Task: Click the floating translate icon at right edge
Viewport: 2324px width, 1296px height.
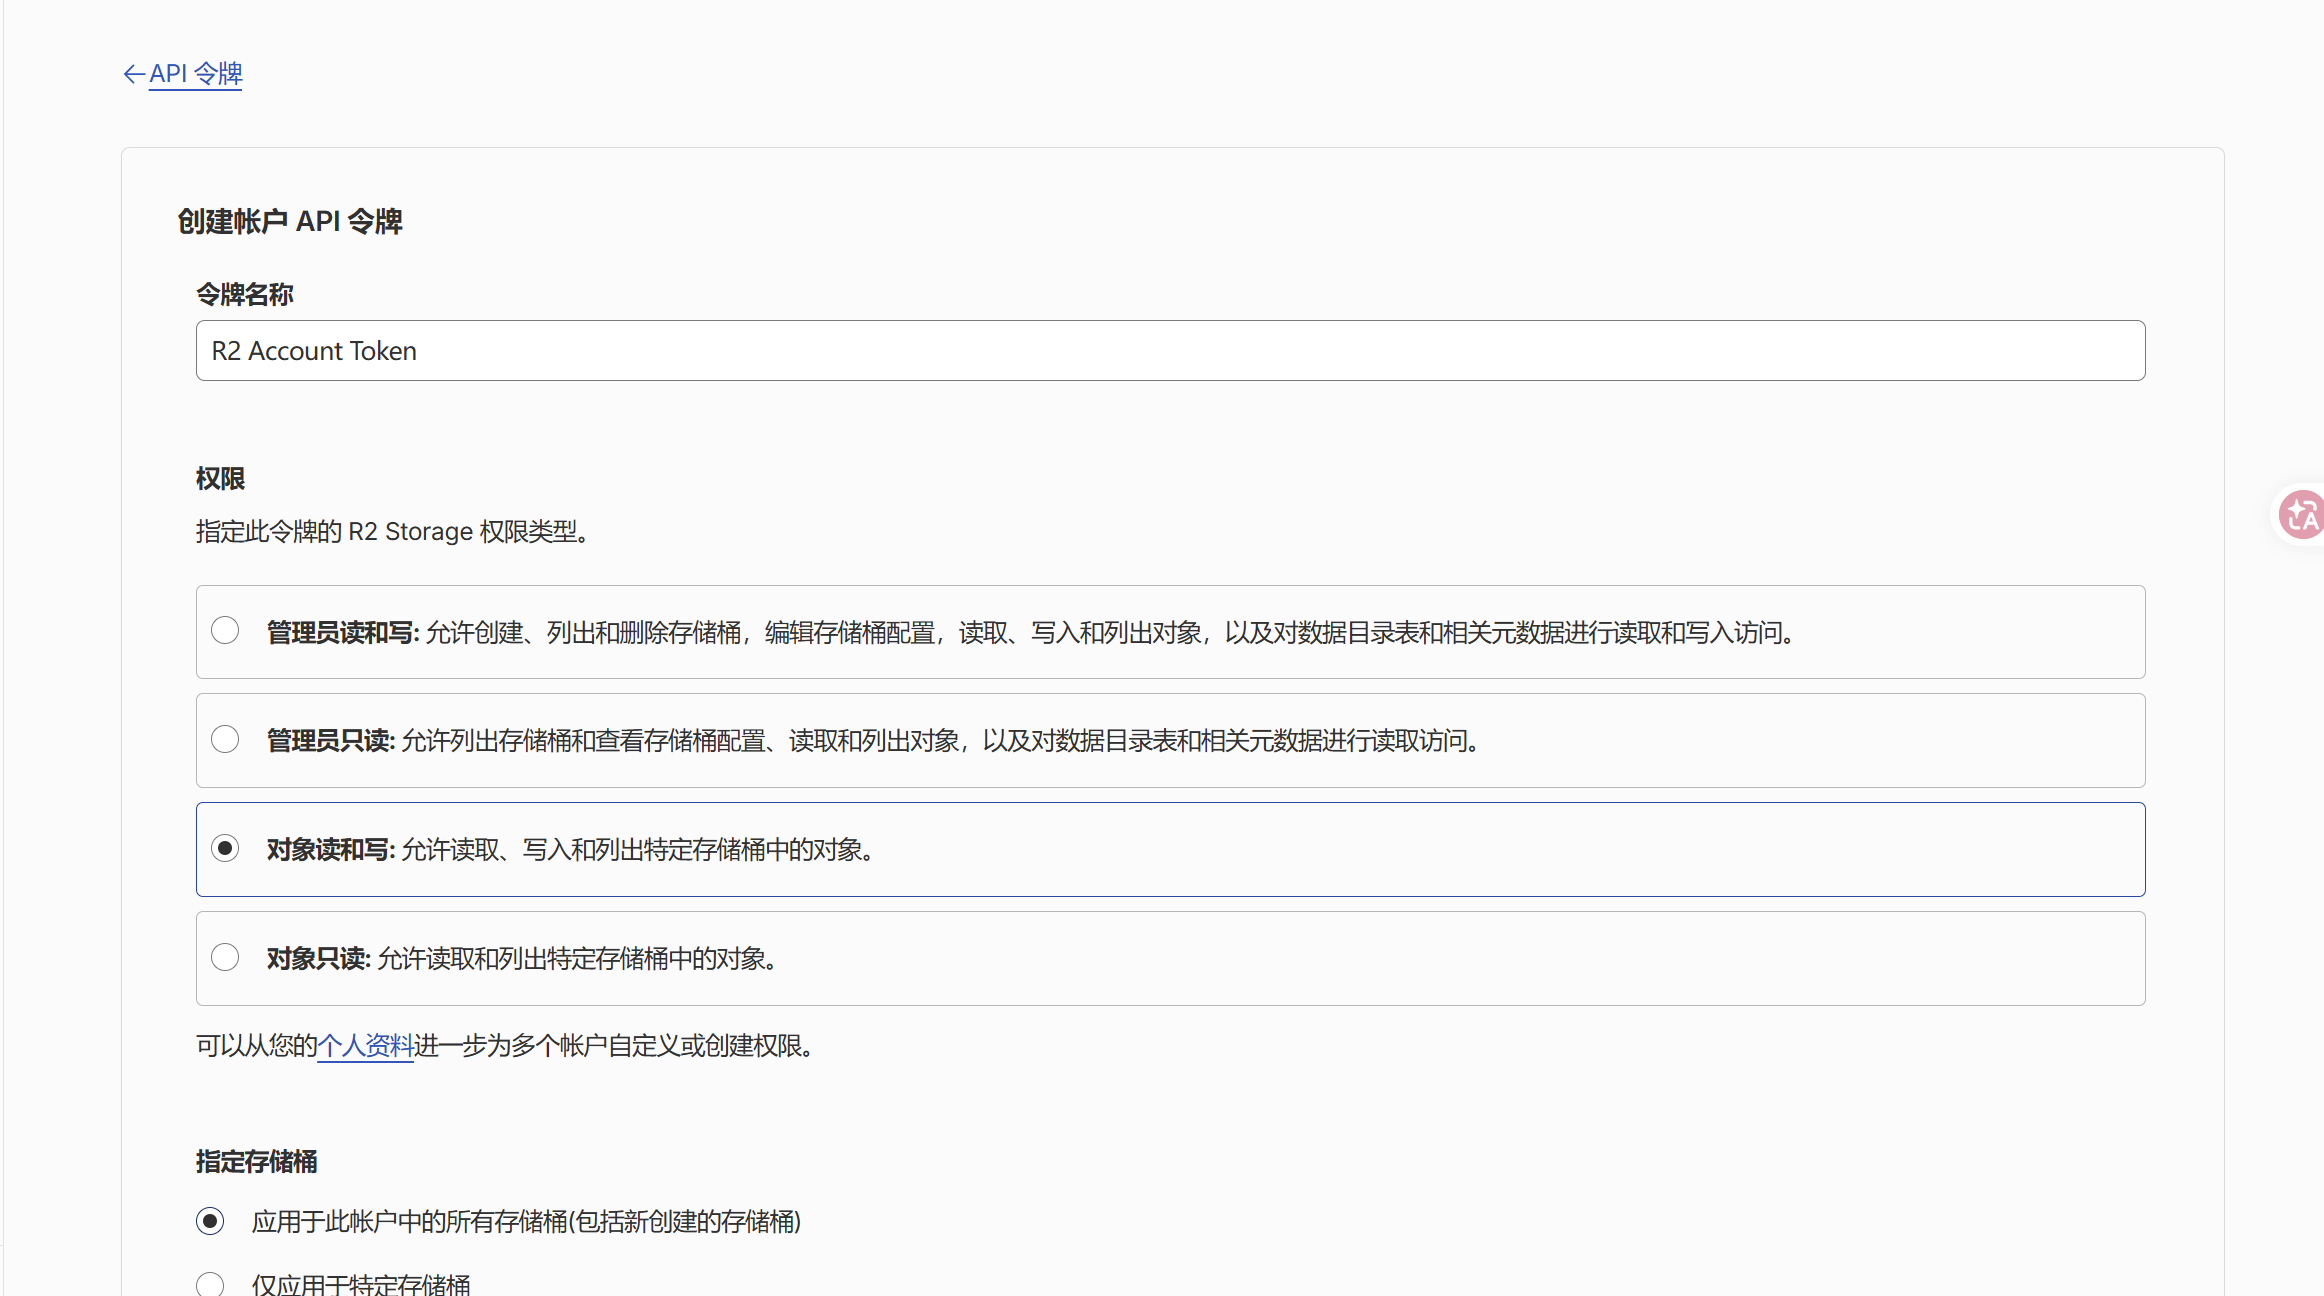Action: (2301, 515)
